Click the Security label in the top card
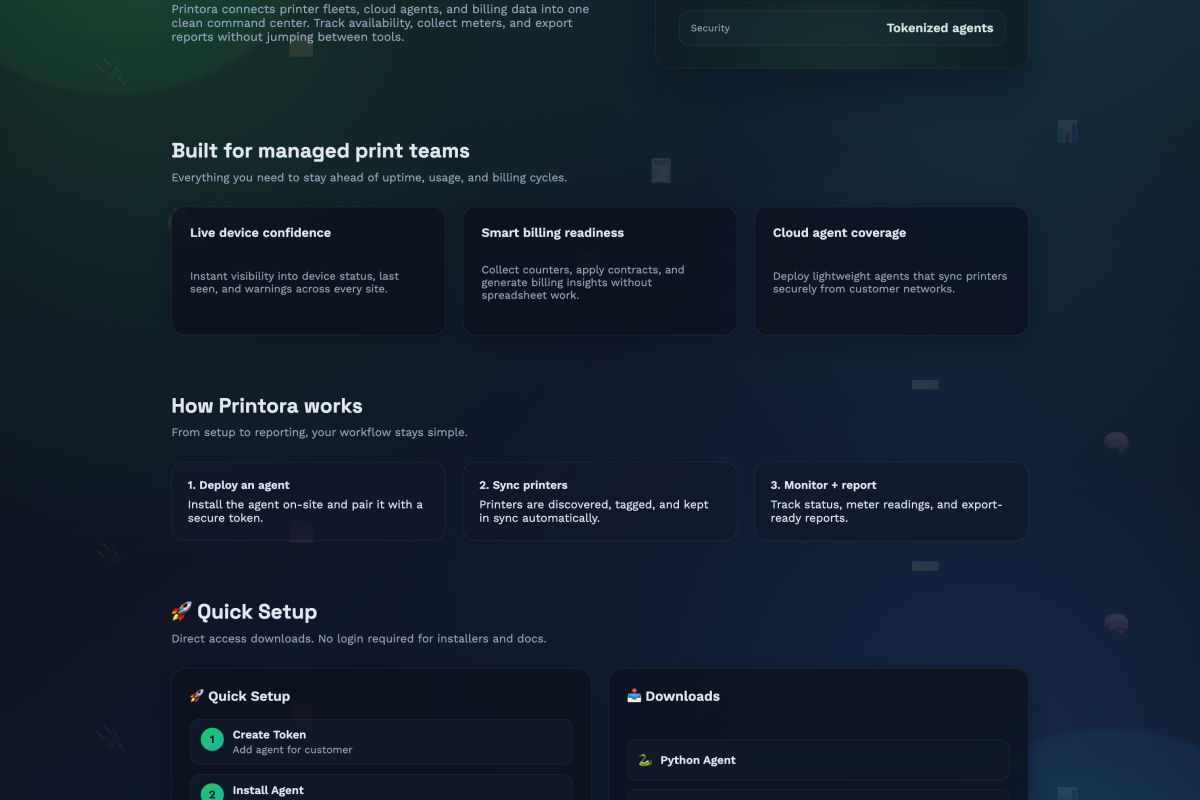Image resolution: width=1200 pixels, height=800 pixels. [x=710, y=28]
